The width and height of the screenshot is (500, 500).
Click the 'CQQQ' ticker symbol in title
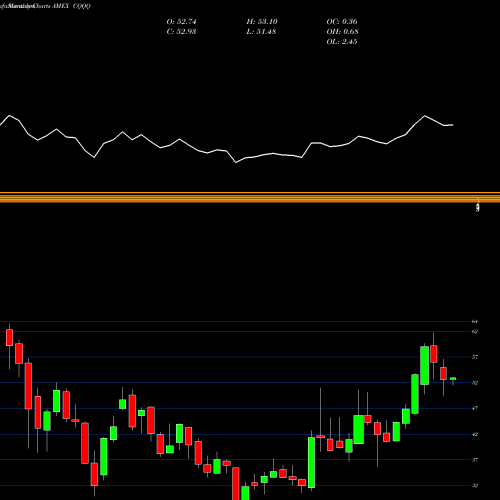[x=82, y=6]
